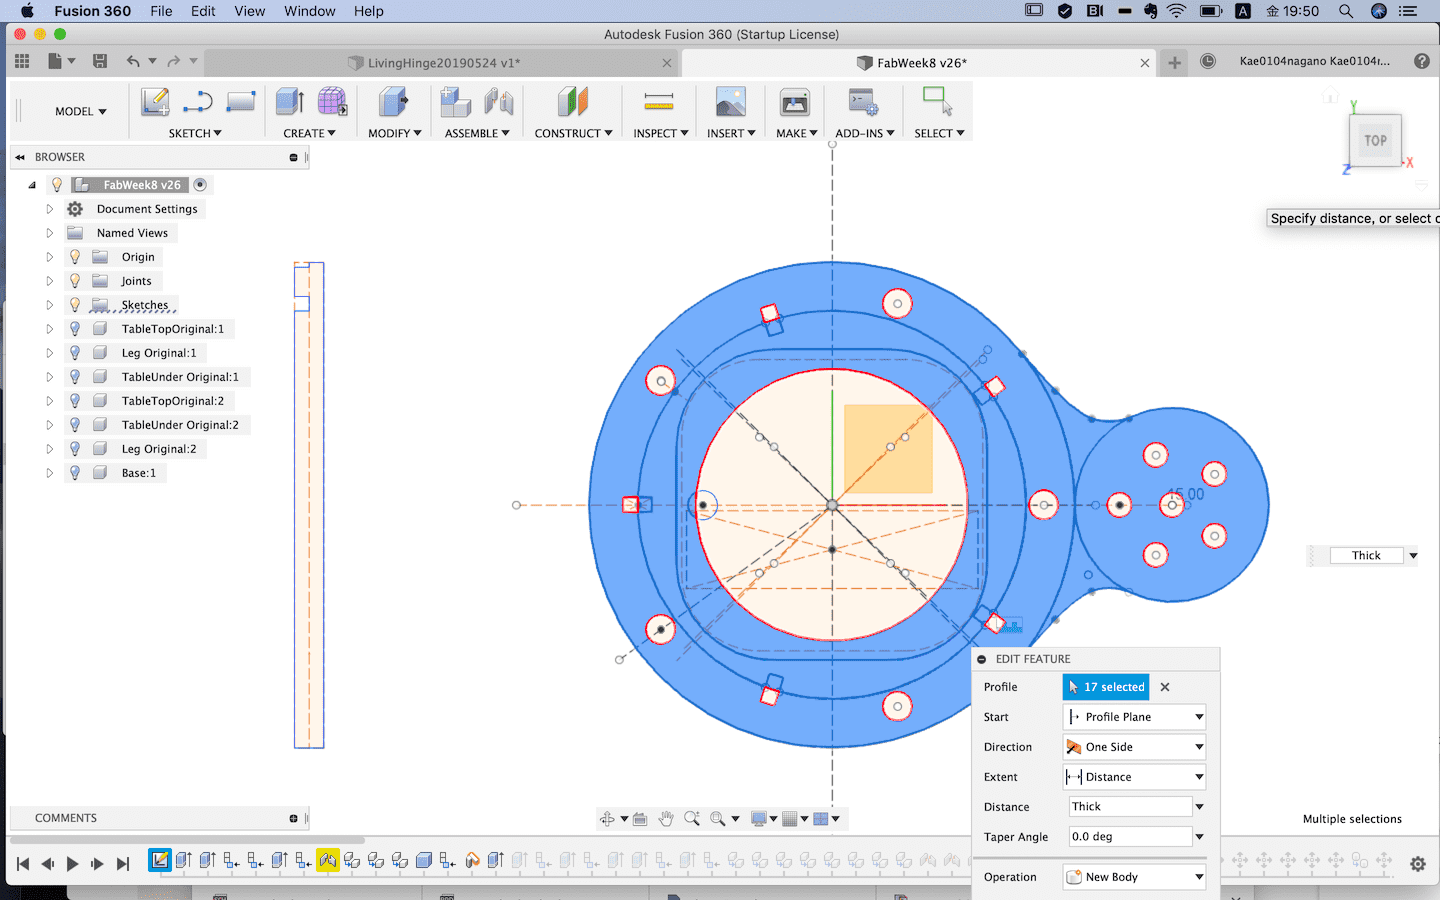Click the Create Sketch icon
This screenshot has width=1440, height=900.
pos(155,102)
